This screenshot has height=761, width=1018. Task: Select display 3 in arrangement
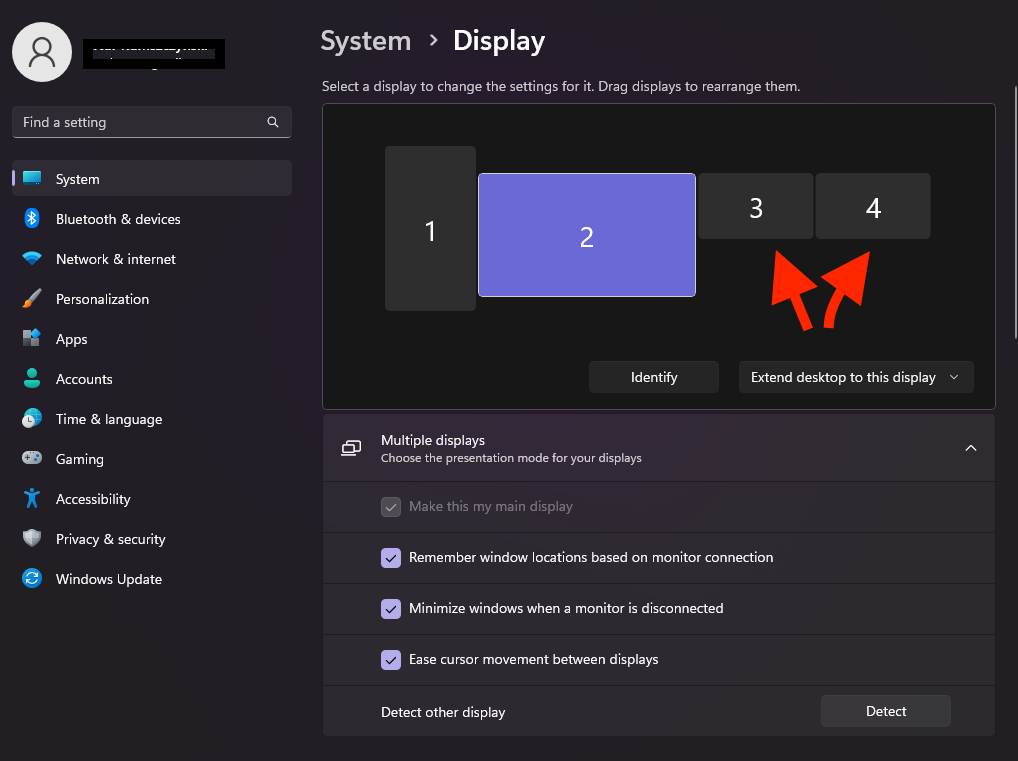coord(756,206)
